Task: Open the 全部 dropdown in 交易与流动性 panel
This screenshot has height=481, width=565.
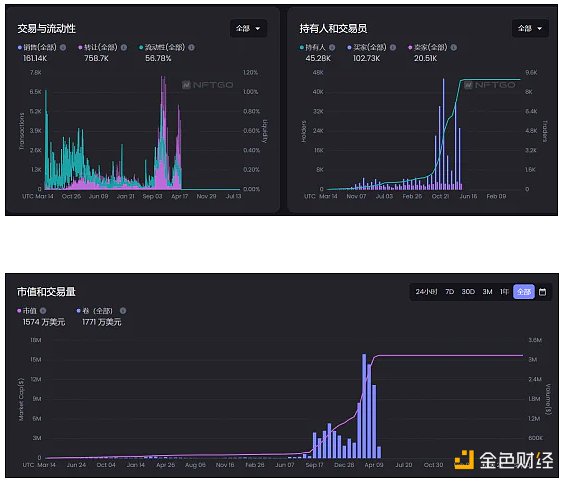Action: (248, 28)
